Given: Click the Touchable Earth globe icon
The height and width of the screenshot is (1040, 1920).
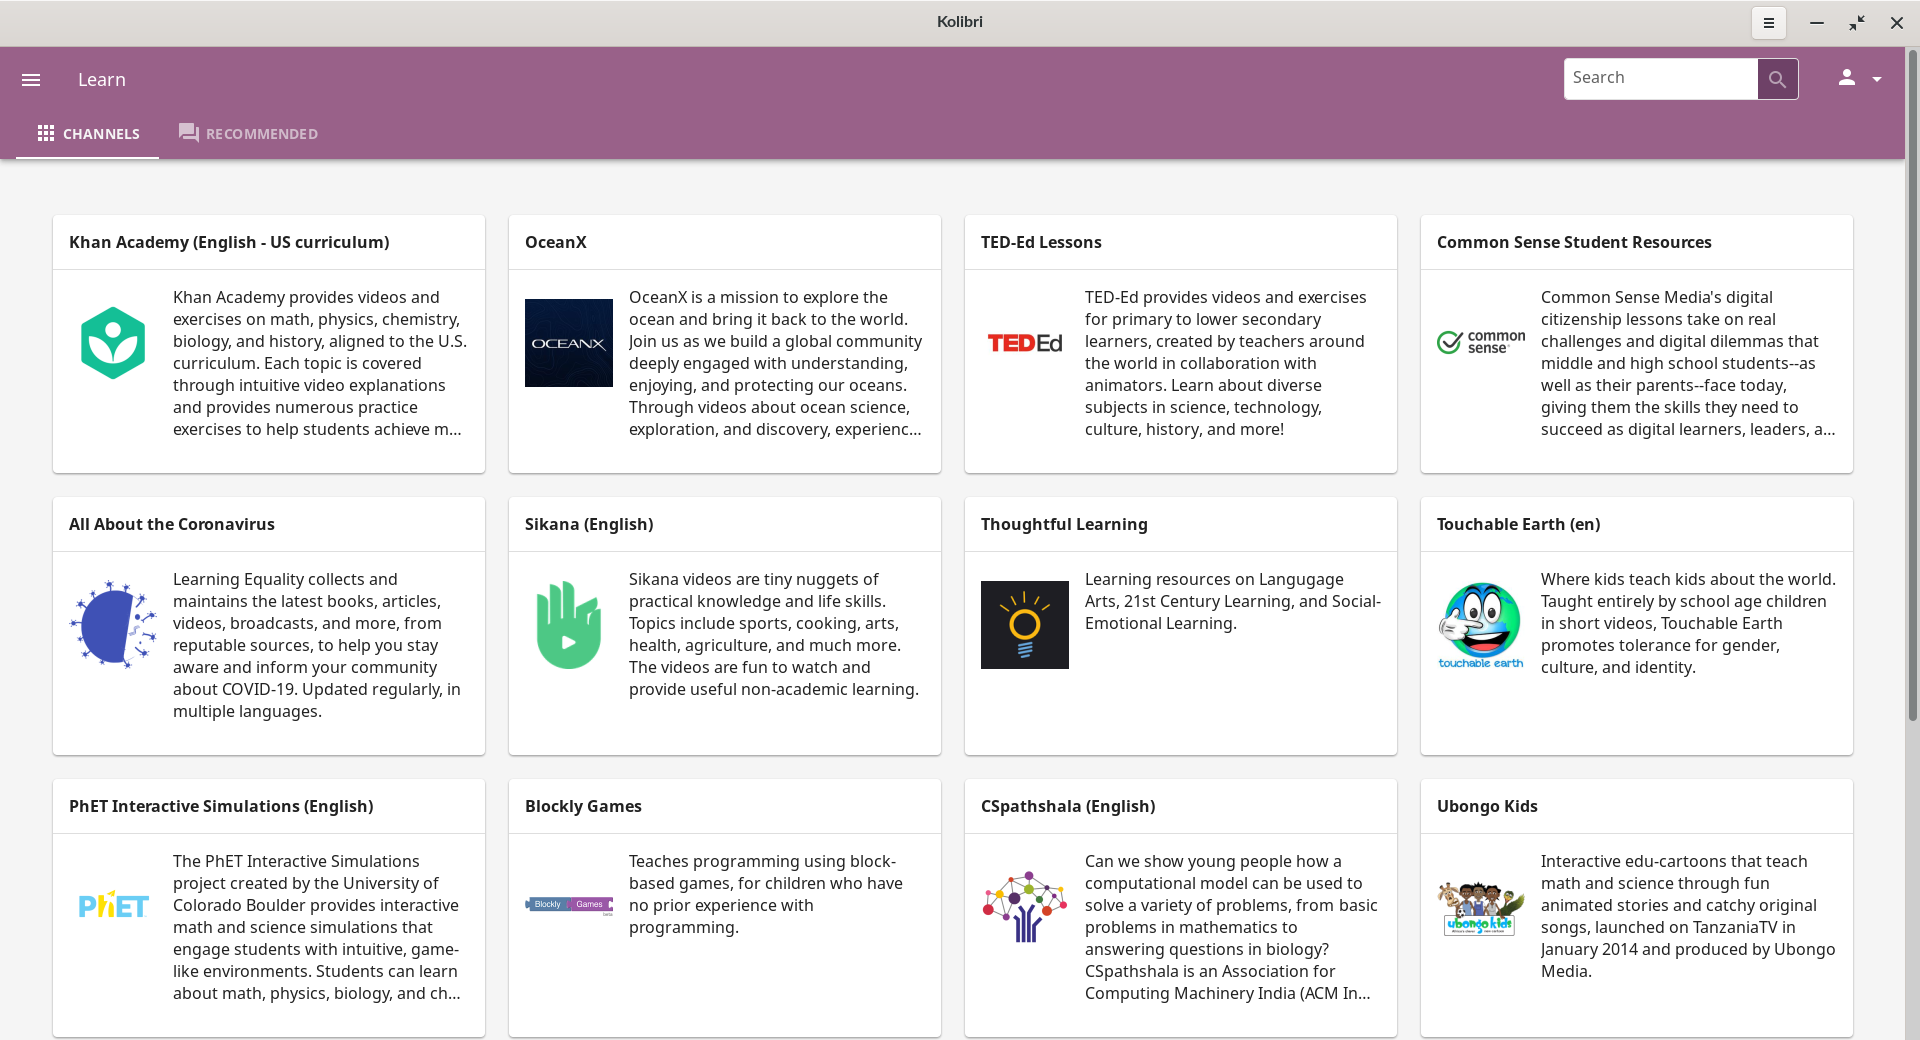Looking at the screenshot, I should [x=1481, y=625].
